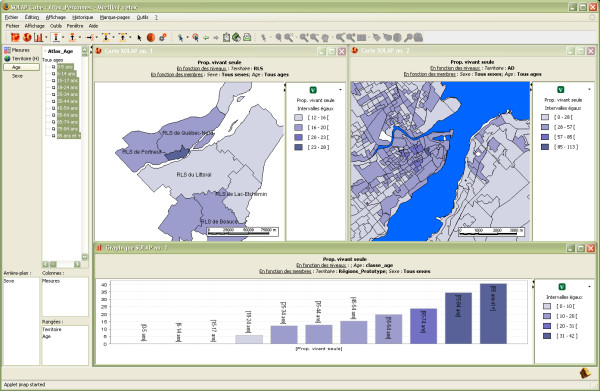Open map 1 legend options arrow
Screen dimensions: 600x391
[x=341, y=90]
